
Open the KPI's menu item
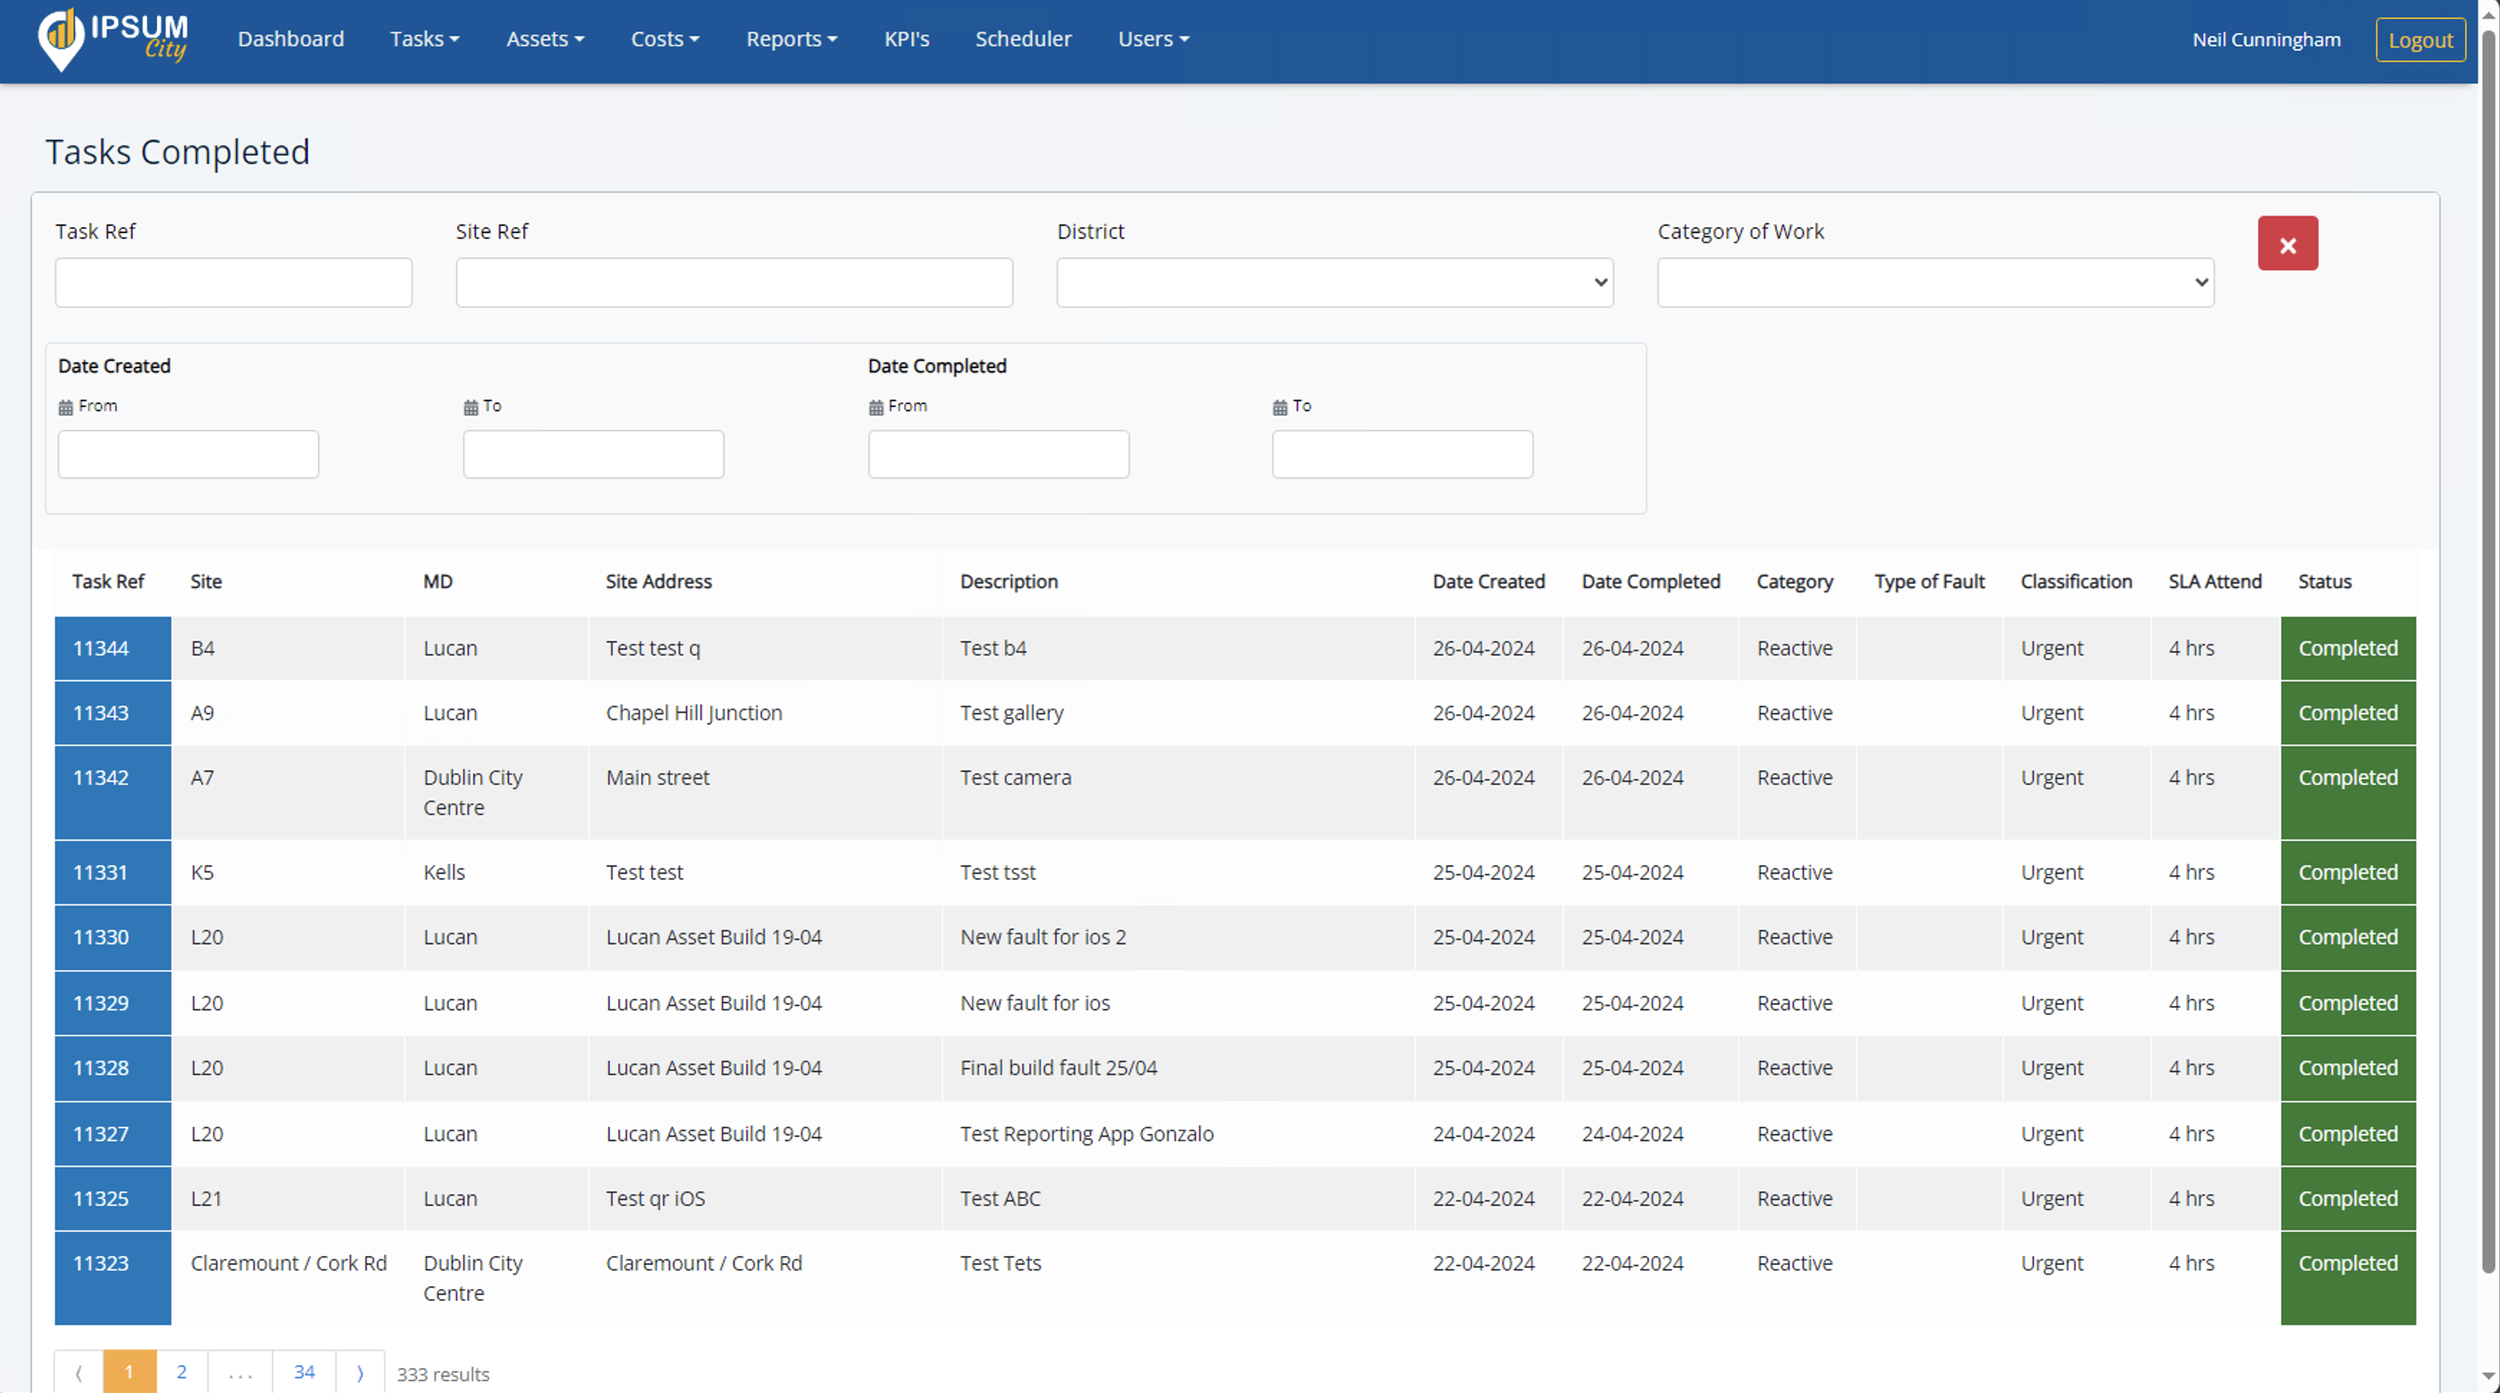[x=906, y=39]
